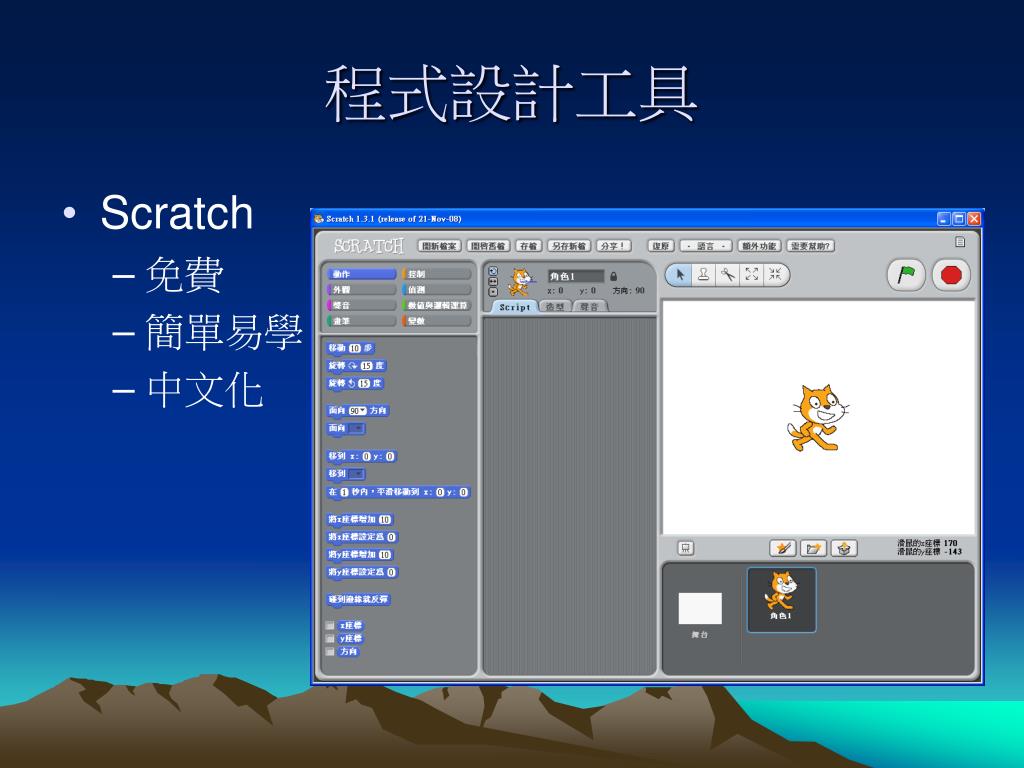Screen dimensions: 1024x768
Task: Select the no-rotation style button
Action: (493, 292)
